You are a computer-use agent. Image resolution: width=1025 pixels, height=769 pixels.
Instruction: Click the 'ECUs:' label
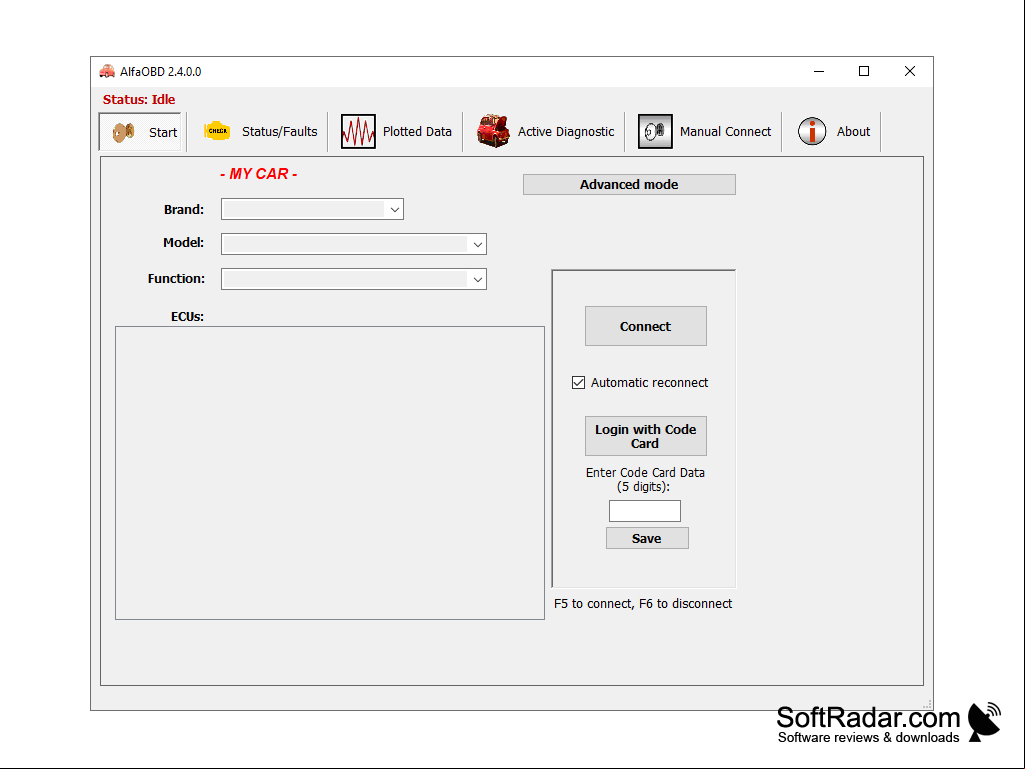click(187, 316)
